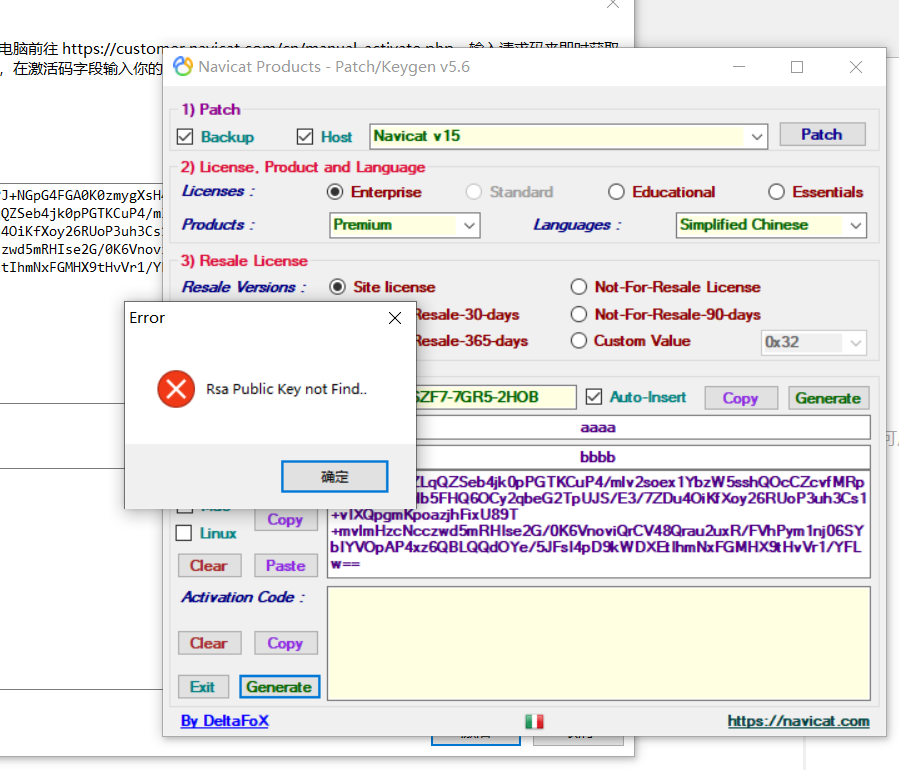Click the Italian flag icon
The image size is (899, 770).
click(534, 721)
